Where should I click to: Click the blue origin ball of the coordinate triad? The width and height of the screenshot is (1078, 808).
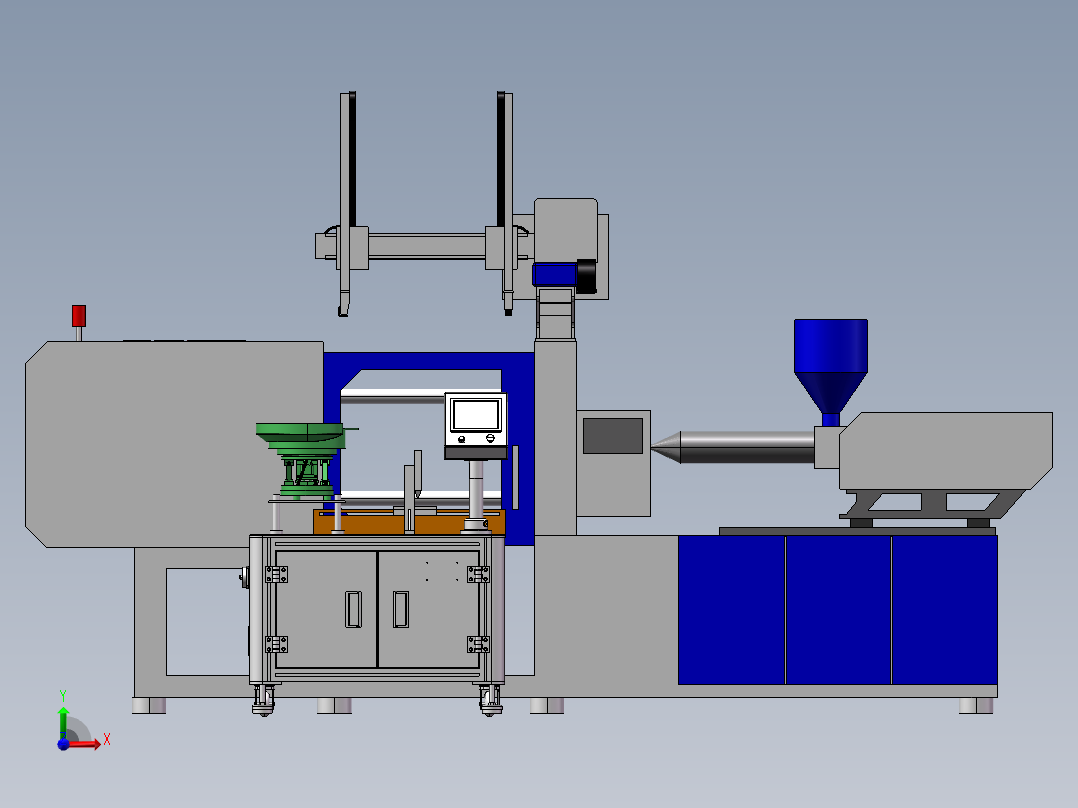click(x=63, y=744)
